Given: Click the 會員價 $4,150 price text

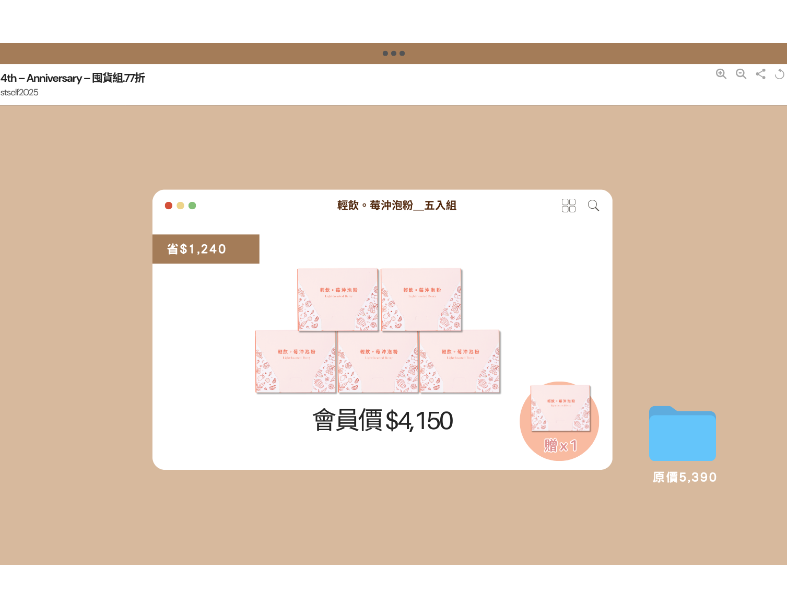Looking at the screenshot, I should pos(382,421).
